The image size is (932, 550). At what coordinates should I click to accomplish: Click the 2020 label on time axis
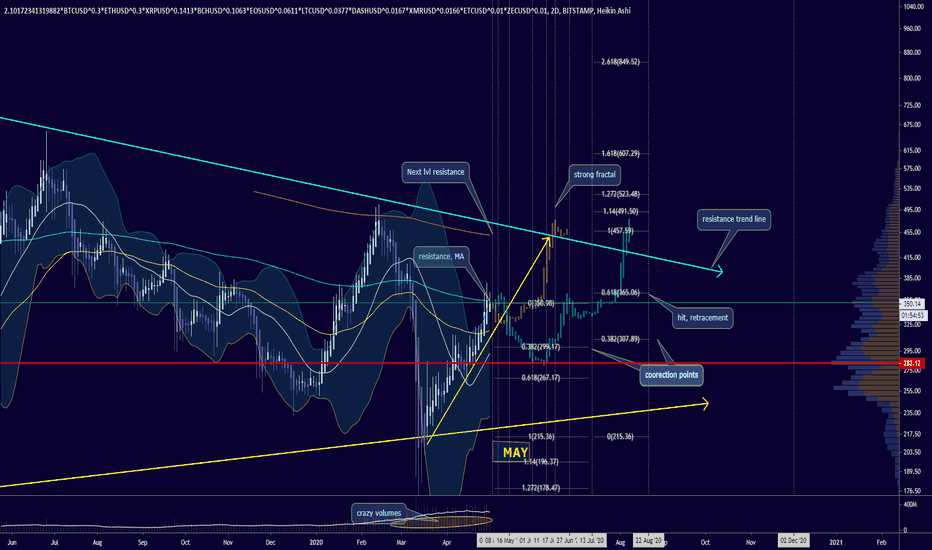coord(316,542)
